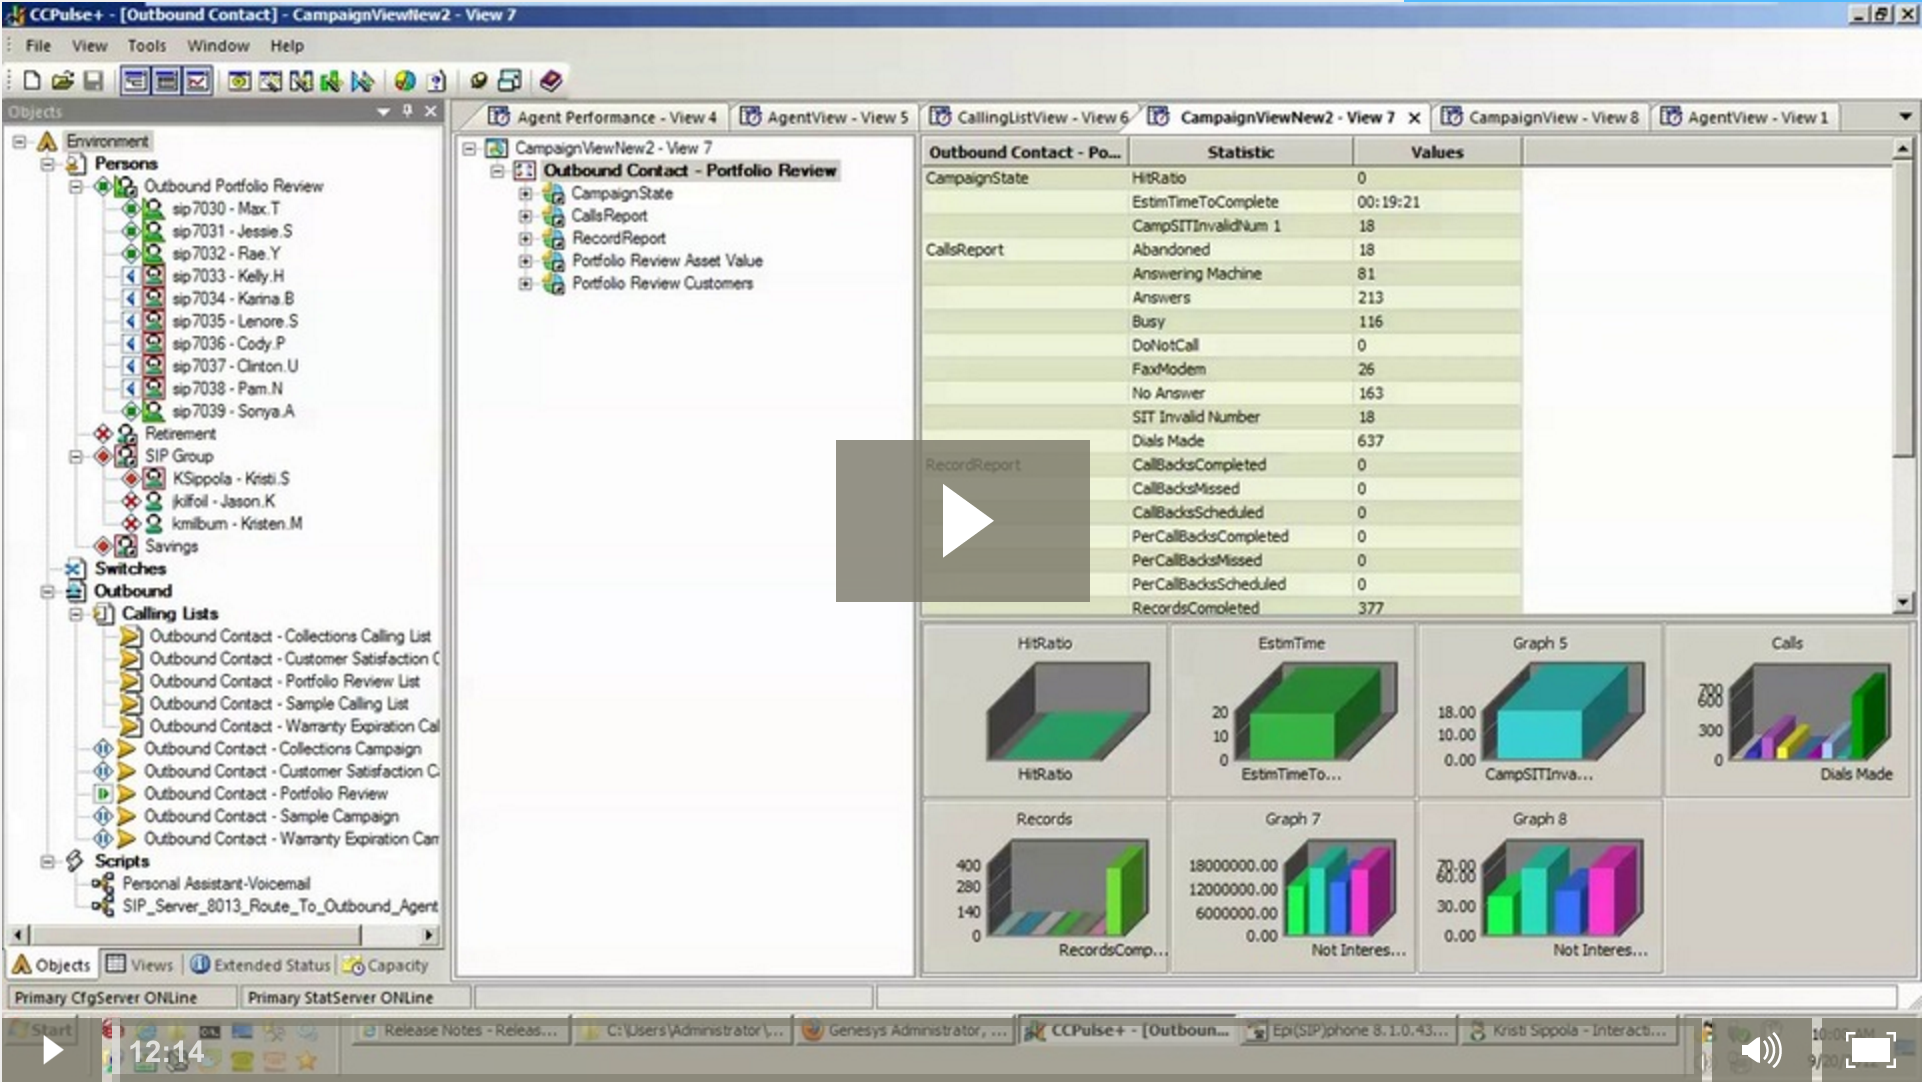1922x1082 pixels.
Task: Click the Save floppy disk toolbar icon
Action: click(93, 80)
